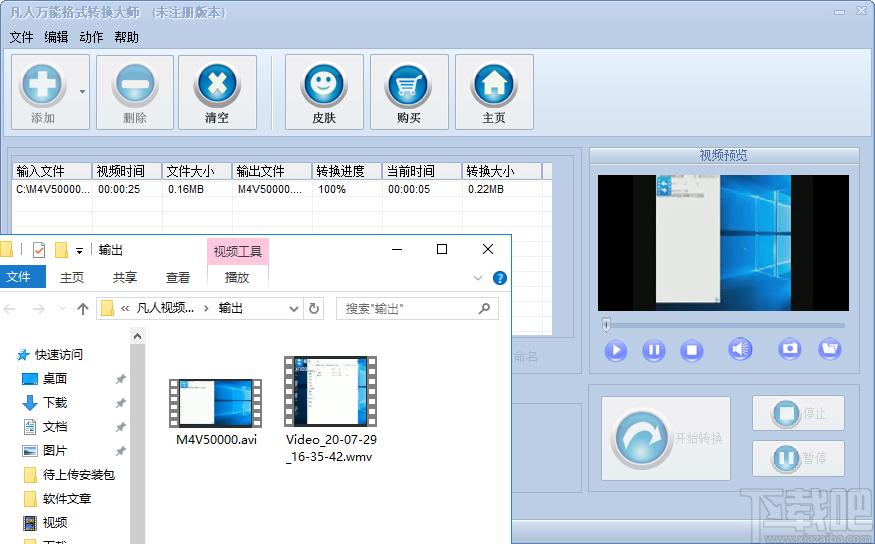
Task: Select the M4V50000.avi file
Action: point(216,412)
